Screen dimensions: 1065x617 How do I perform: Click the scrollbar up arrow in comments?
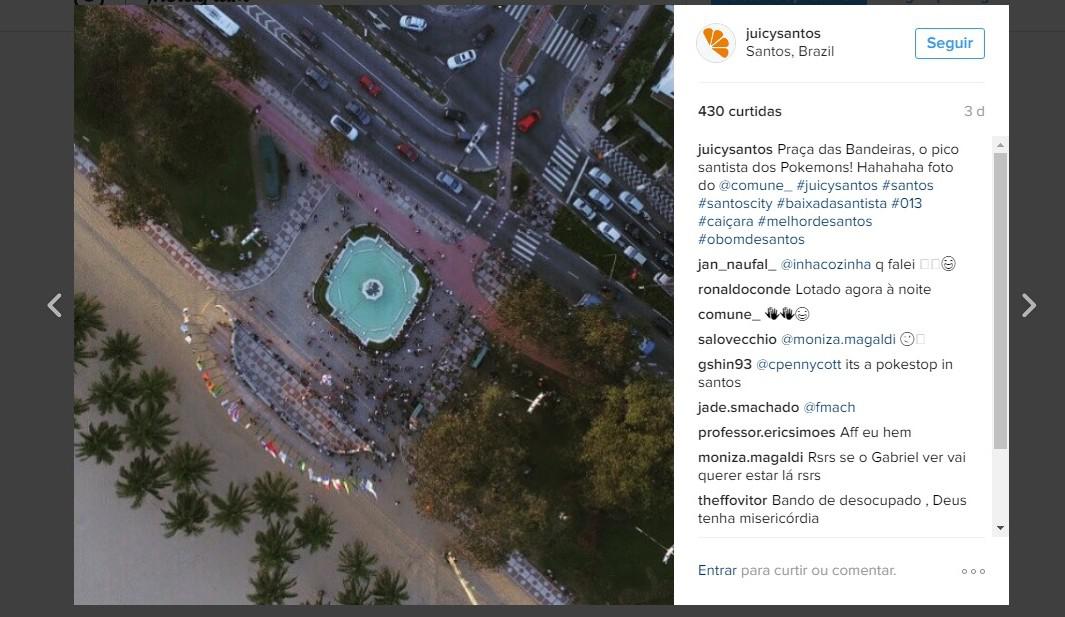click(1000, 145)
